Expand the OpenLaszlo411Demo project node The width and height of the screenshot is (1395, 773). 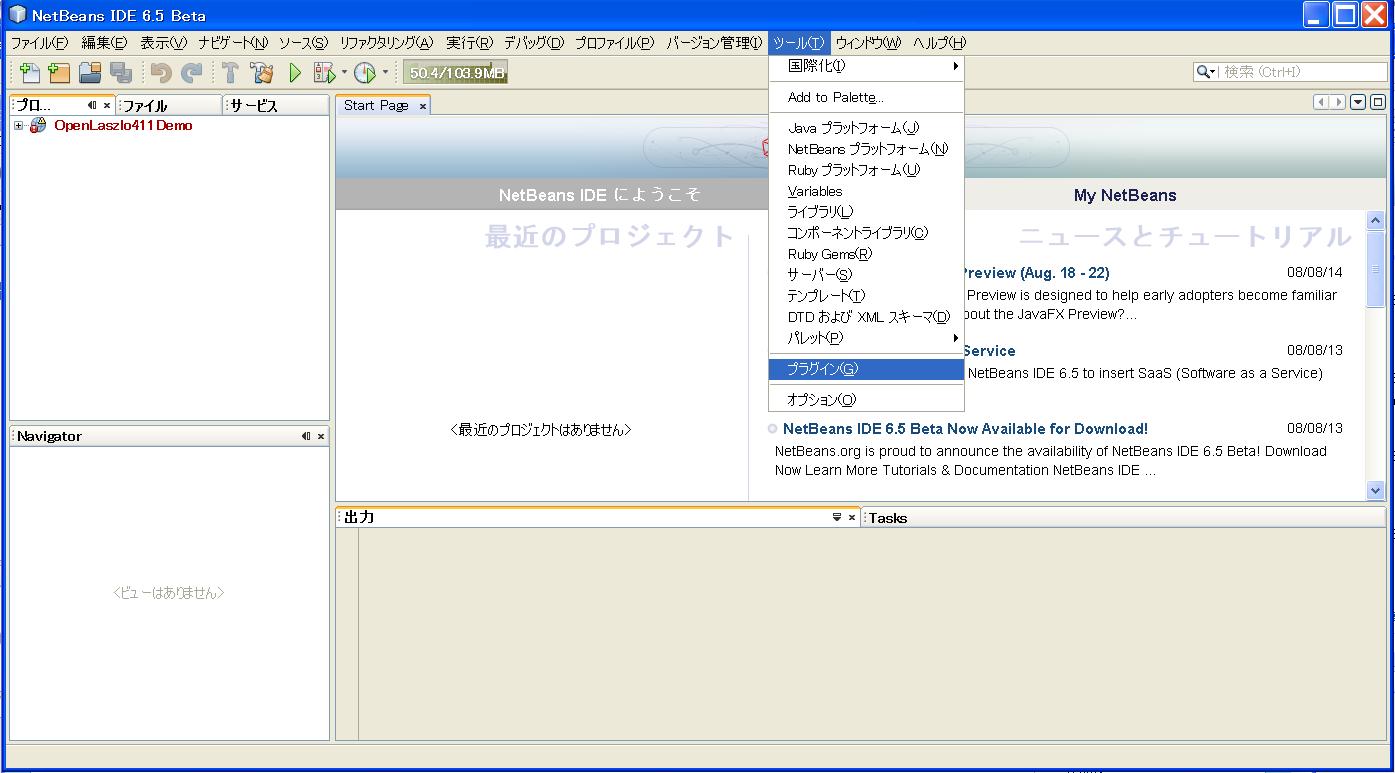click(18, 126)
